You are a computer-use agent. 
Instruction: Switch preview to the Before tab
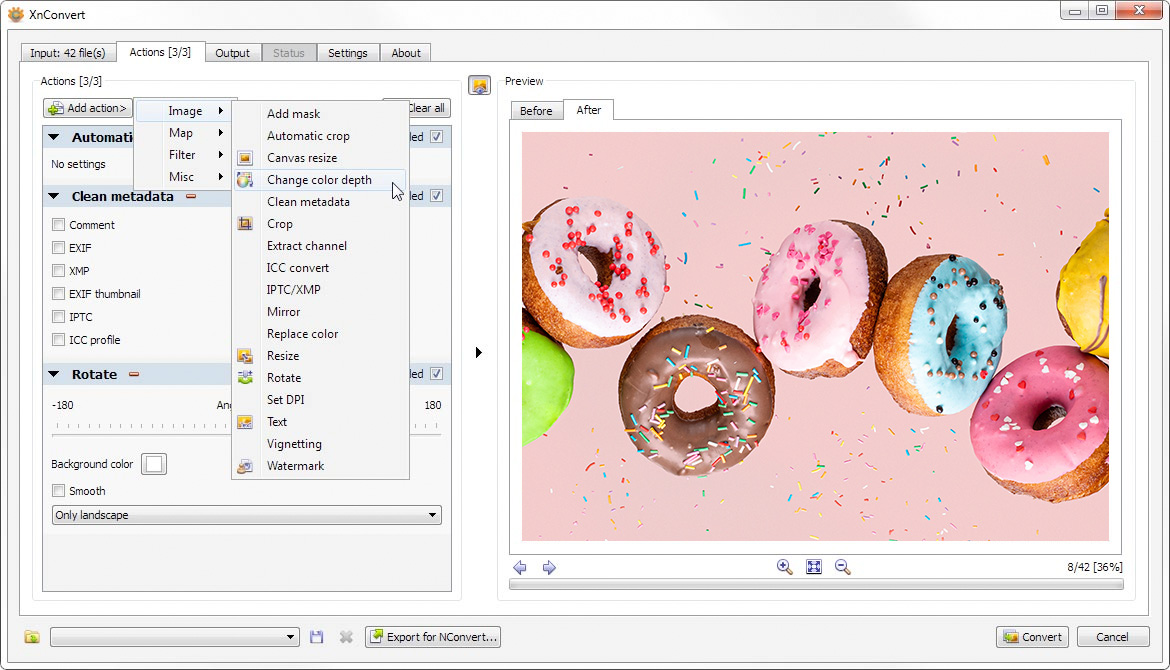point(536,110)
